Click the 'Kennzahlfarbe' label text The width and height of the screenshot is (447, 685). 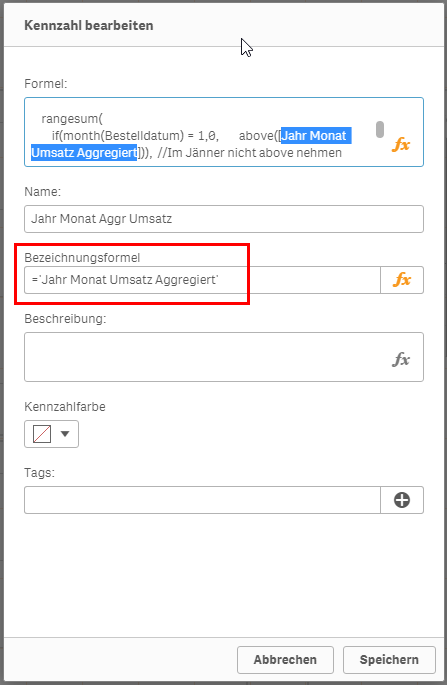[x=65, y=407]
